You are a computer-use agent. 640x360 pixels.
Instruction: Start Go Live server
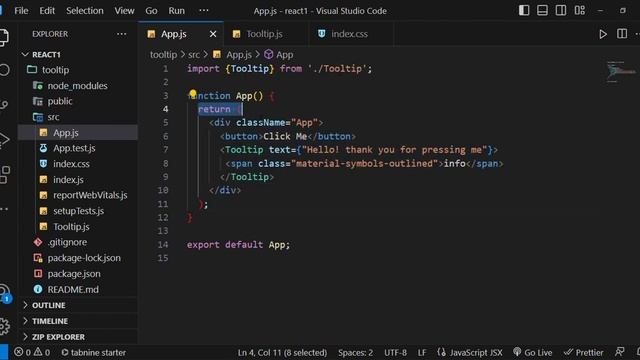coord(533,353)
